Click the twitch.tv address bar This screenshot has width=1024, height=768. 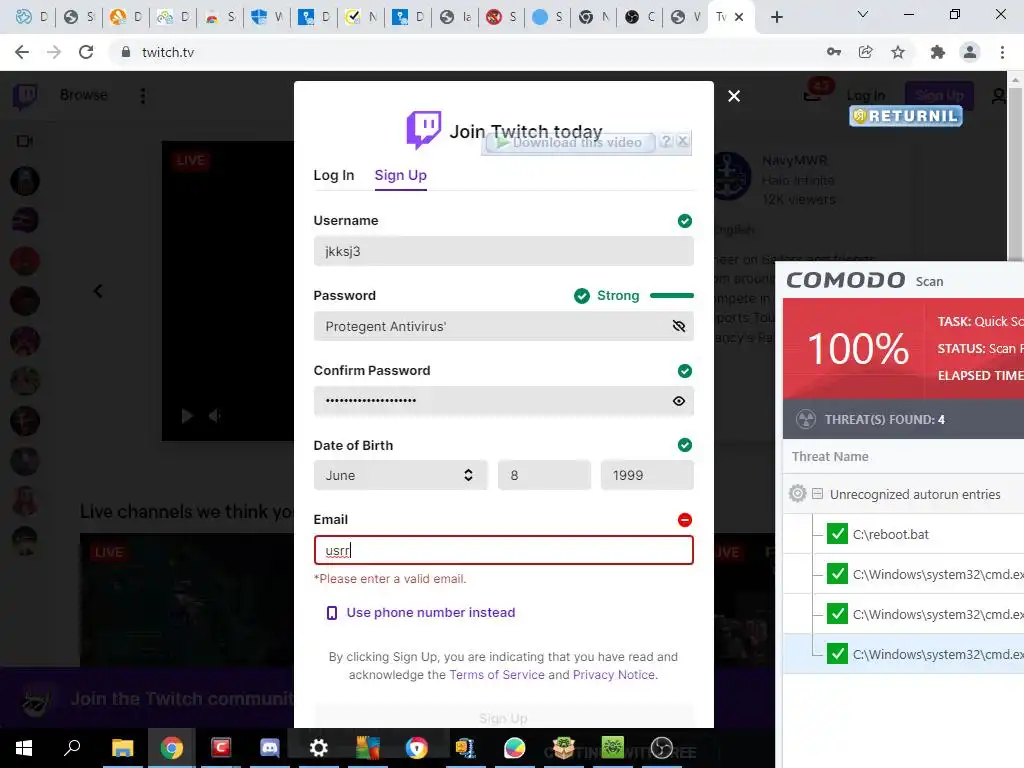pos(457,52)
